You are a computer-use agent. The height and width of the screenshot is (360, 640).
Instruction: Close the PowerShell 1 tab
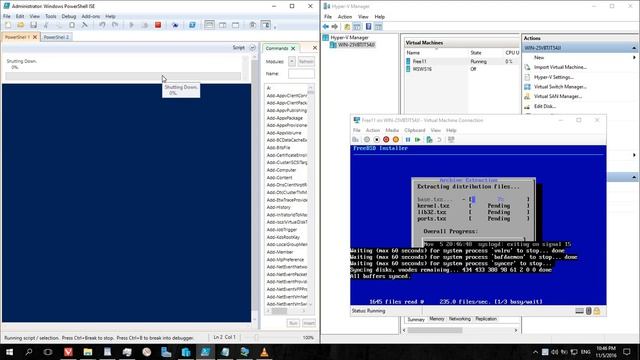tap(35, 37)
